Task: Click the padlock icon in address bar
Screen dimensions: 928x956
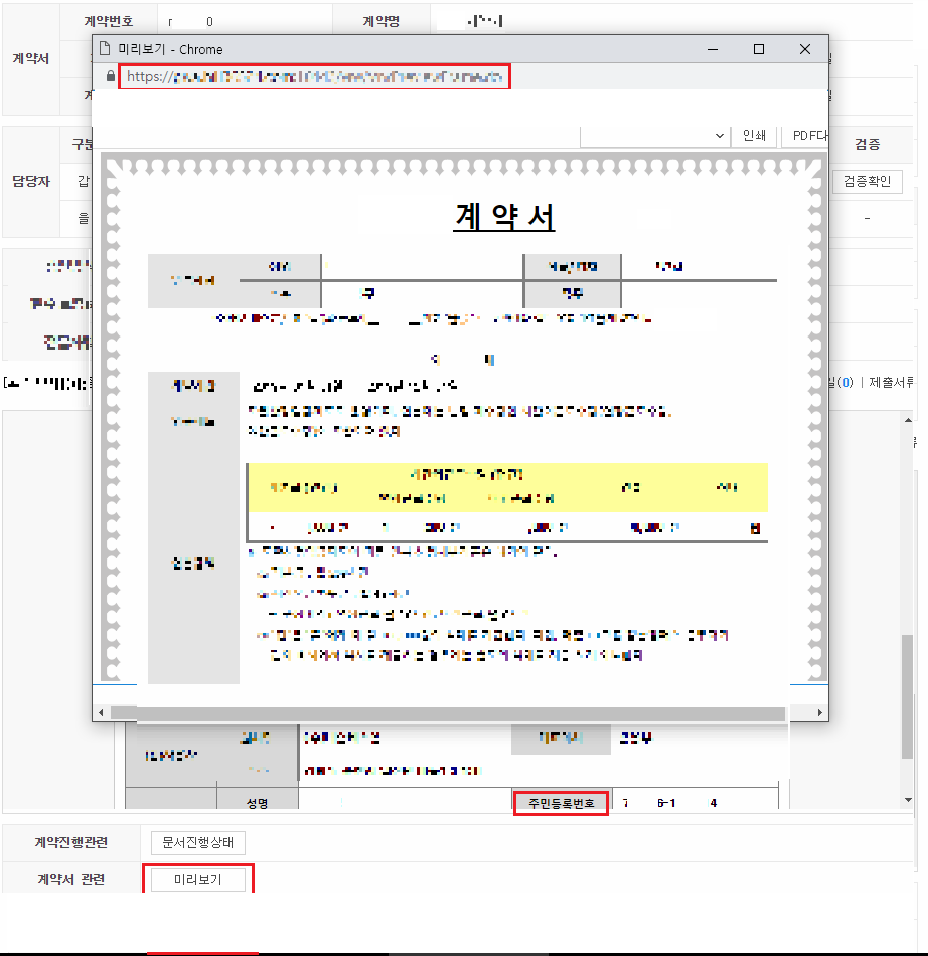Action: pyautogui.click(x=110, y=76)
